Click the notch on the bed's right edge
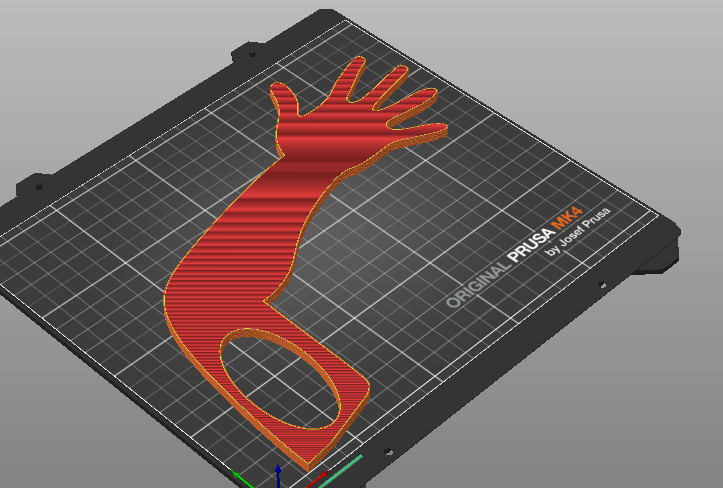Screen dimensions: 723x488 [x=601, y=285]
